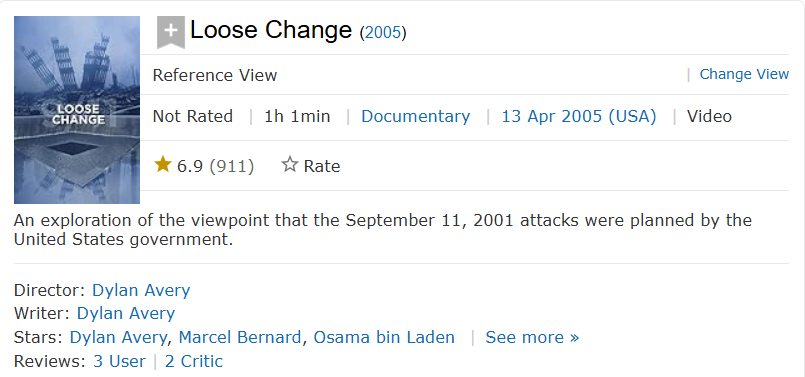Open Osama bin Laden cast link

[x=384, y=337]
